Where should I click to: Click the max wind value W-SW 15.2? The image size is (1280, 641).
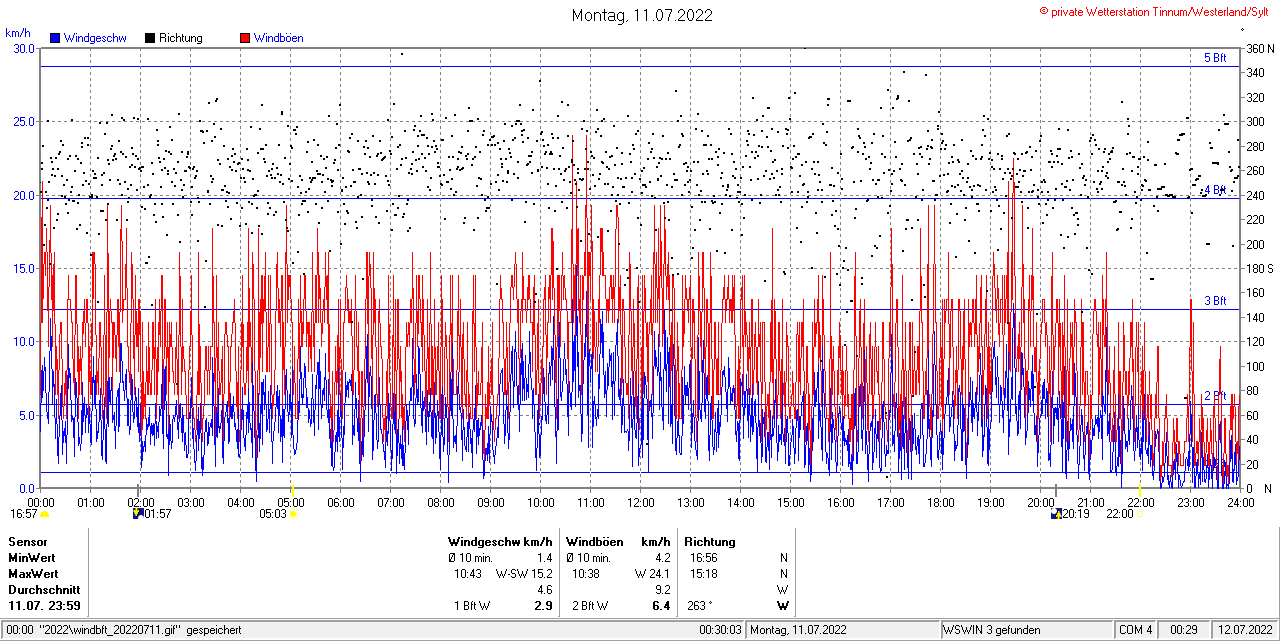pos(525,574)
